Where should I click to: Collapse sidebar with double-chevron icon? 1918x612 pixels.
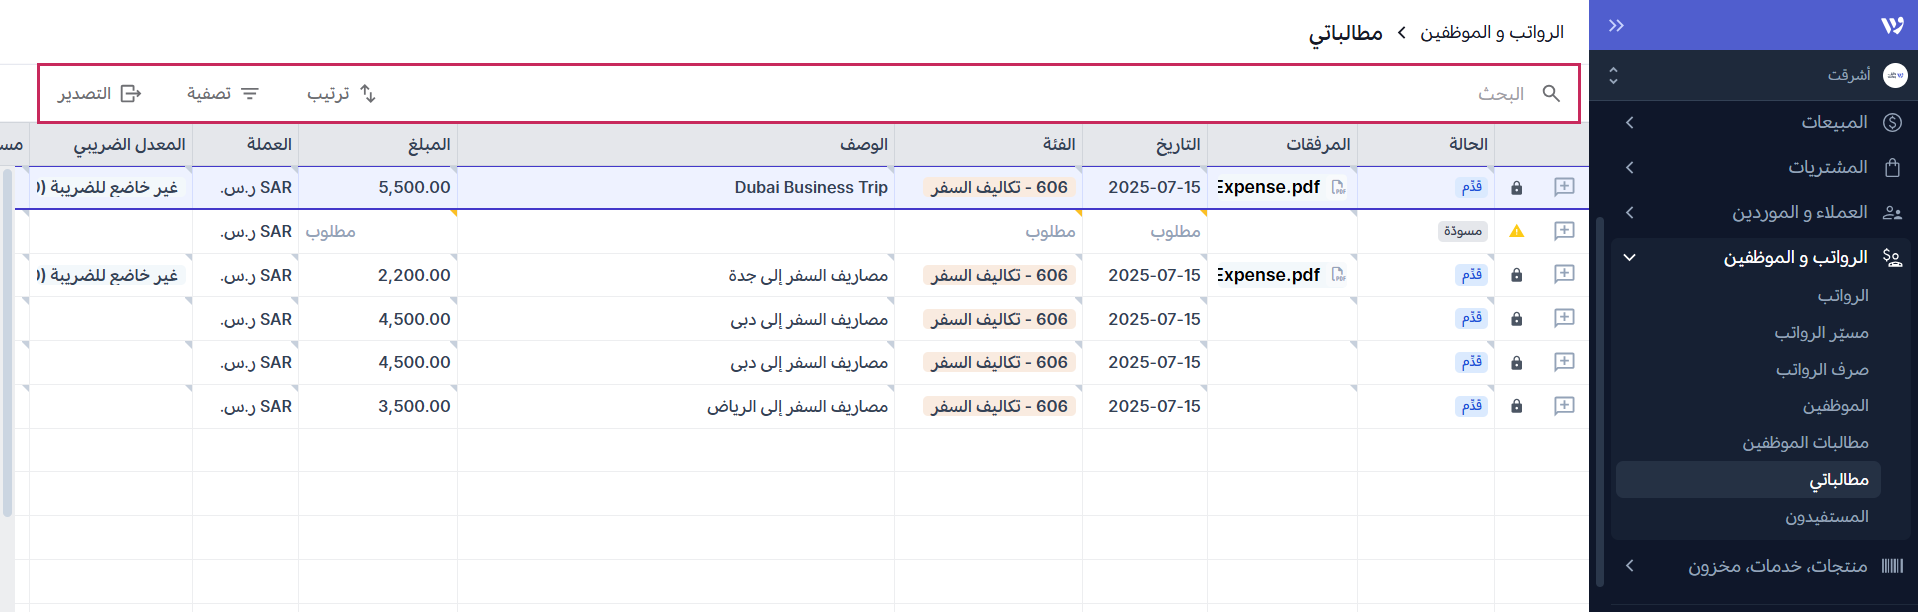[1616, 25]
